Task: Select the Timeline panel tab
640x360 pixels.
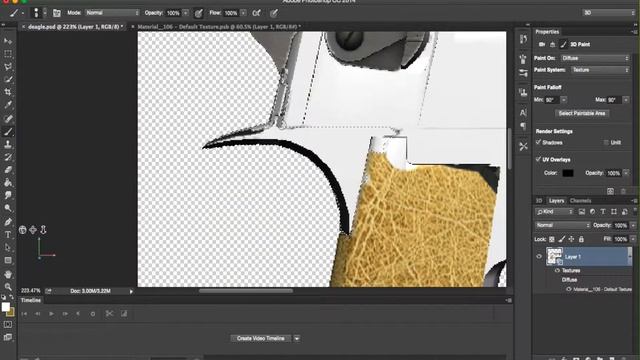Action: click(31, 300)
